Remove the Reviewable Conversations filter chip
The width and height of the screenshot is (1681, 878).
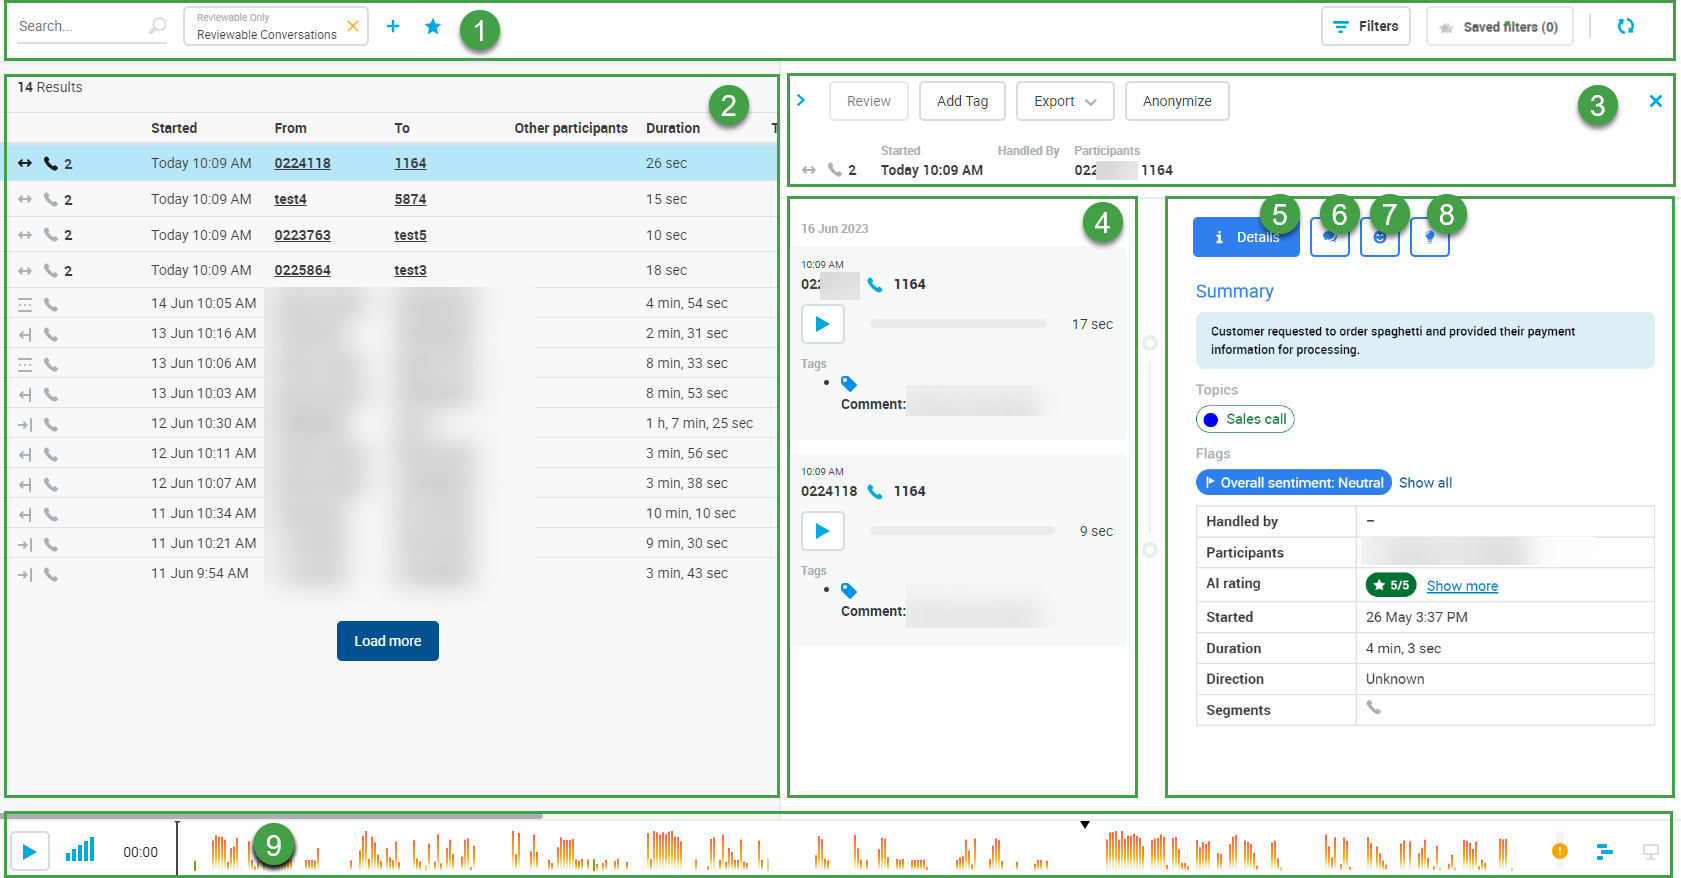(x=353, y=27)
